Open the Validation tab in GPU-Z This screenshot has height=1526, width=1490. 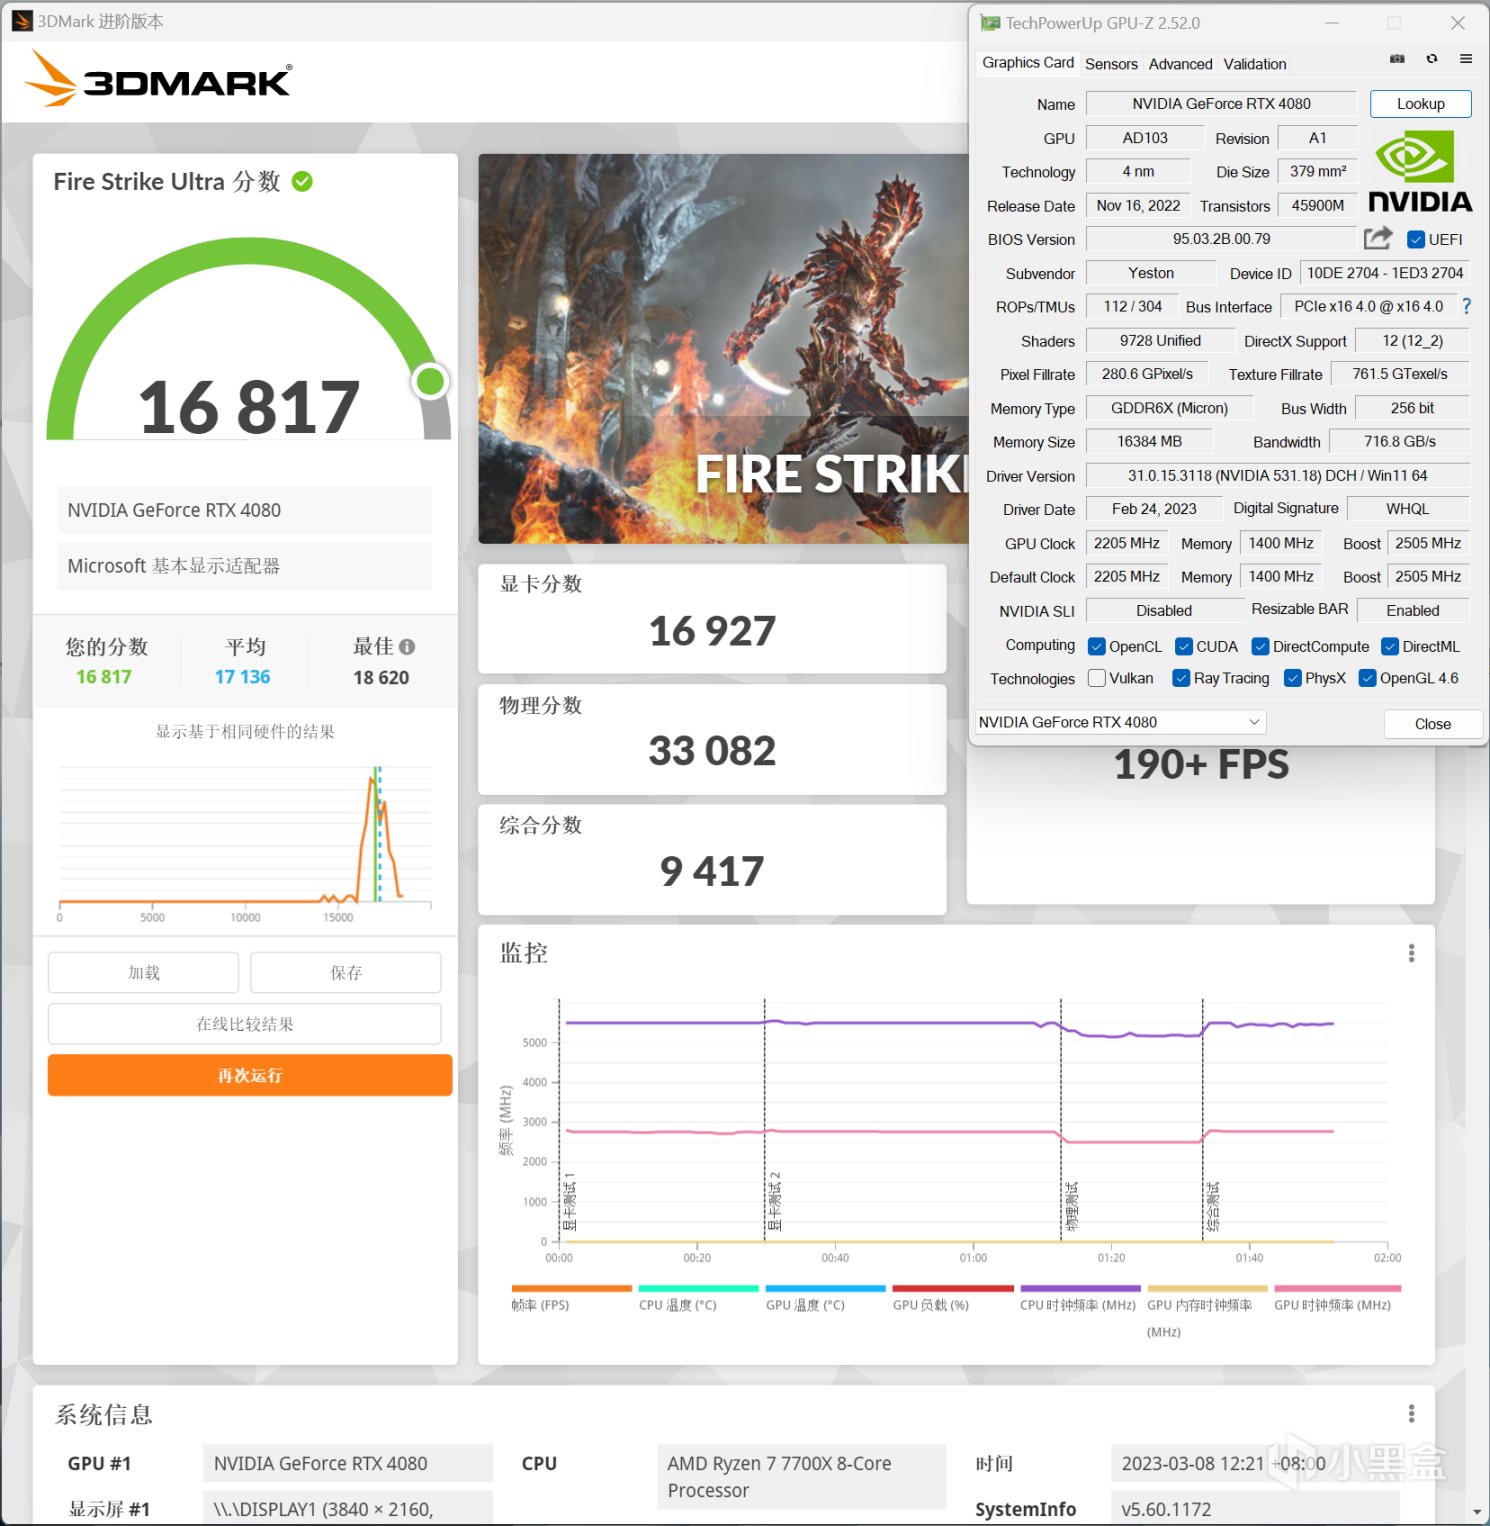[1254, 64]
